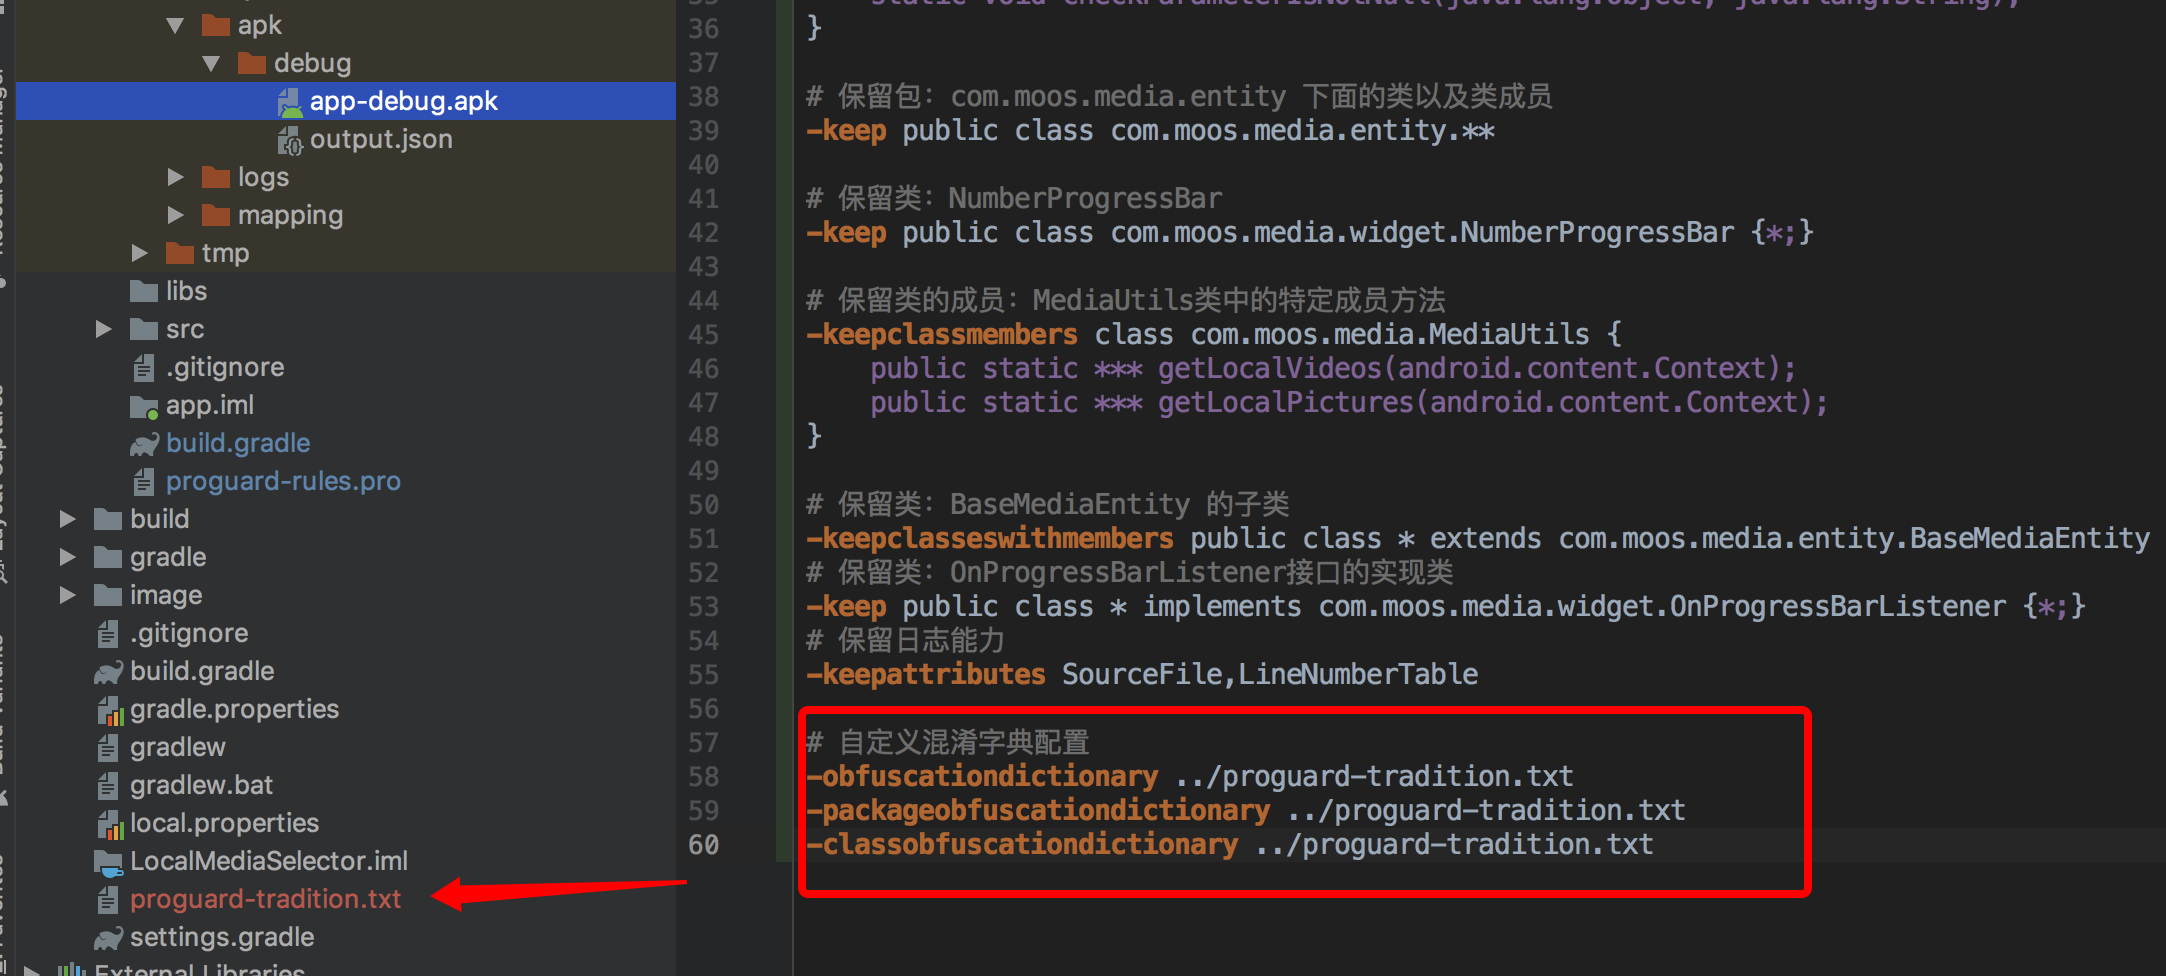Click line number 60 in gutter
The height and width of the screenshot is (976, 2166).
703,845
